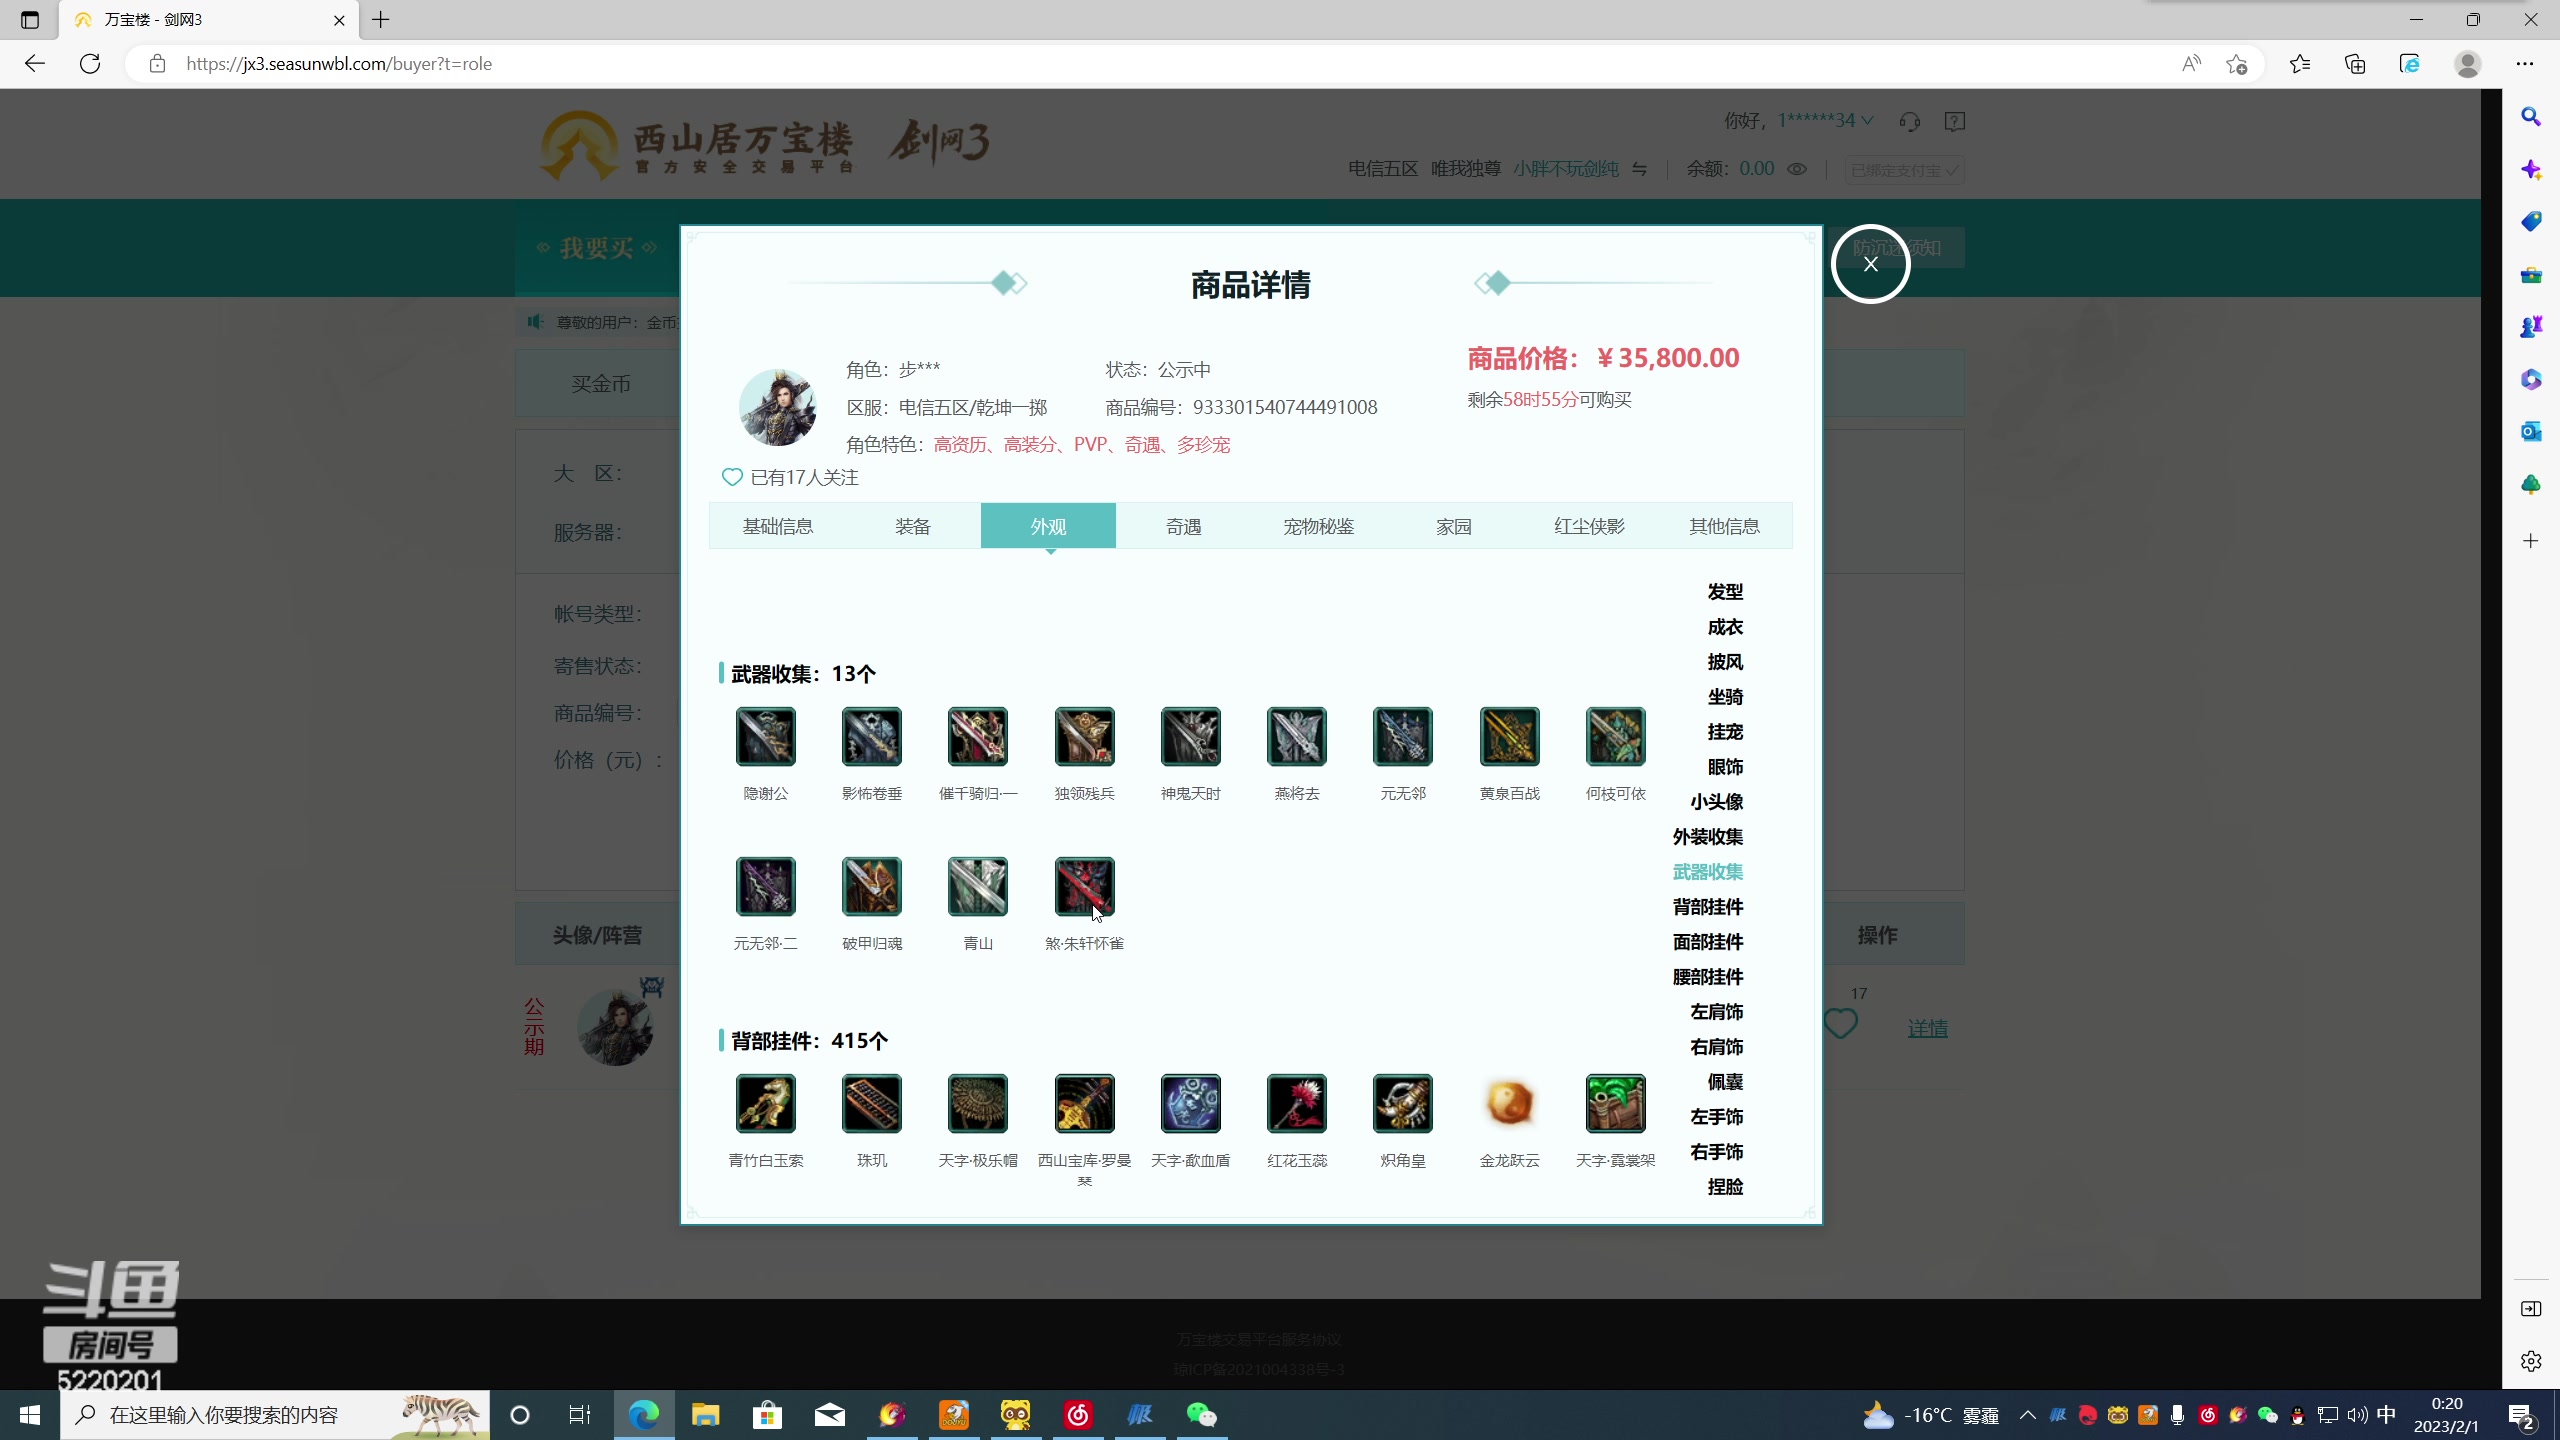Open WeChat from the taskbar

coord(1201,1415)
